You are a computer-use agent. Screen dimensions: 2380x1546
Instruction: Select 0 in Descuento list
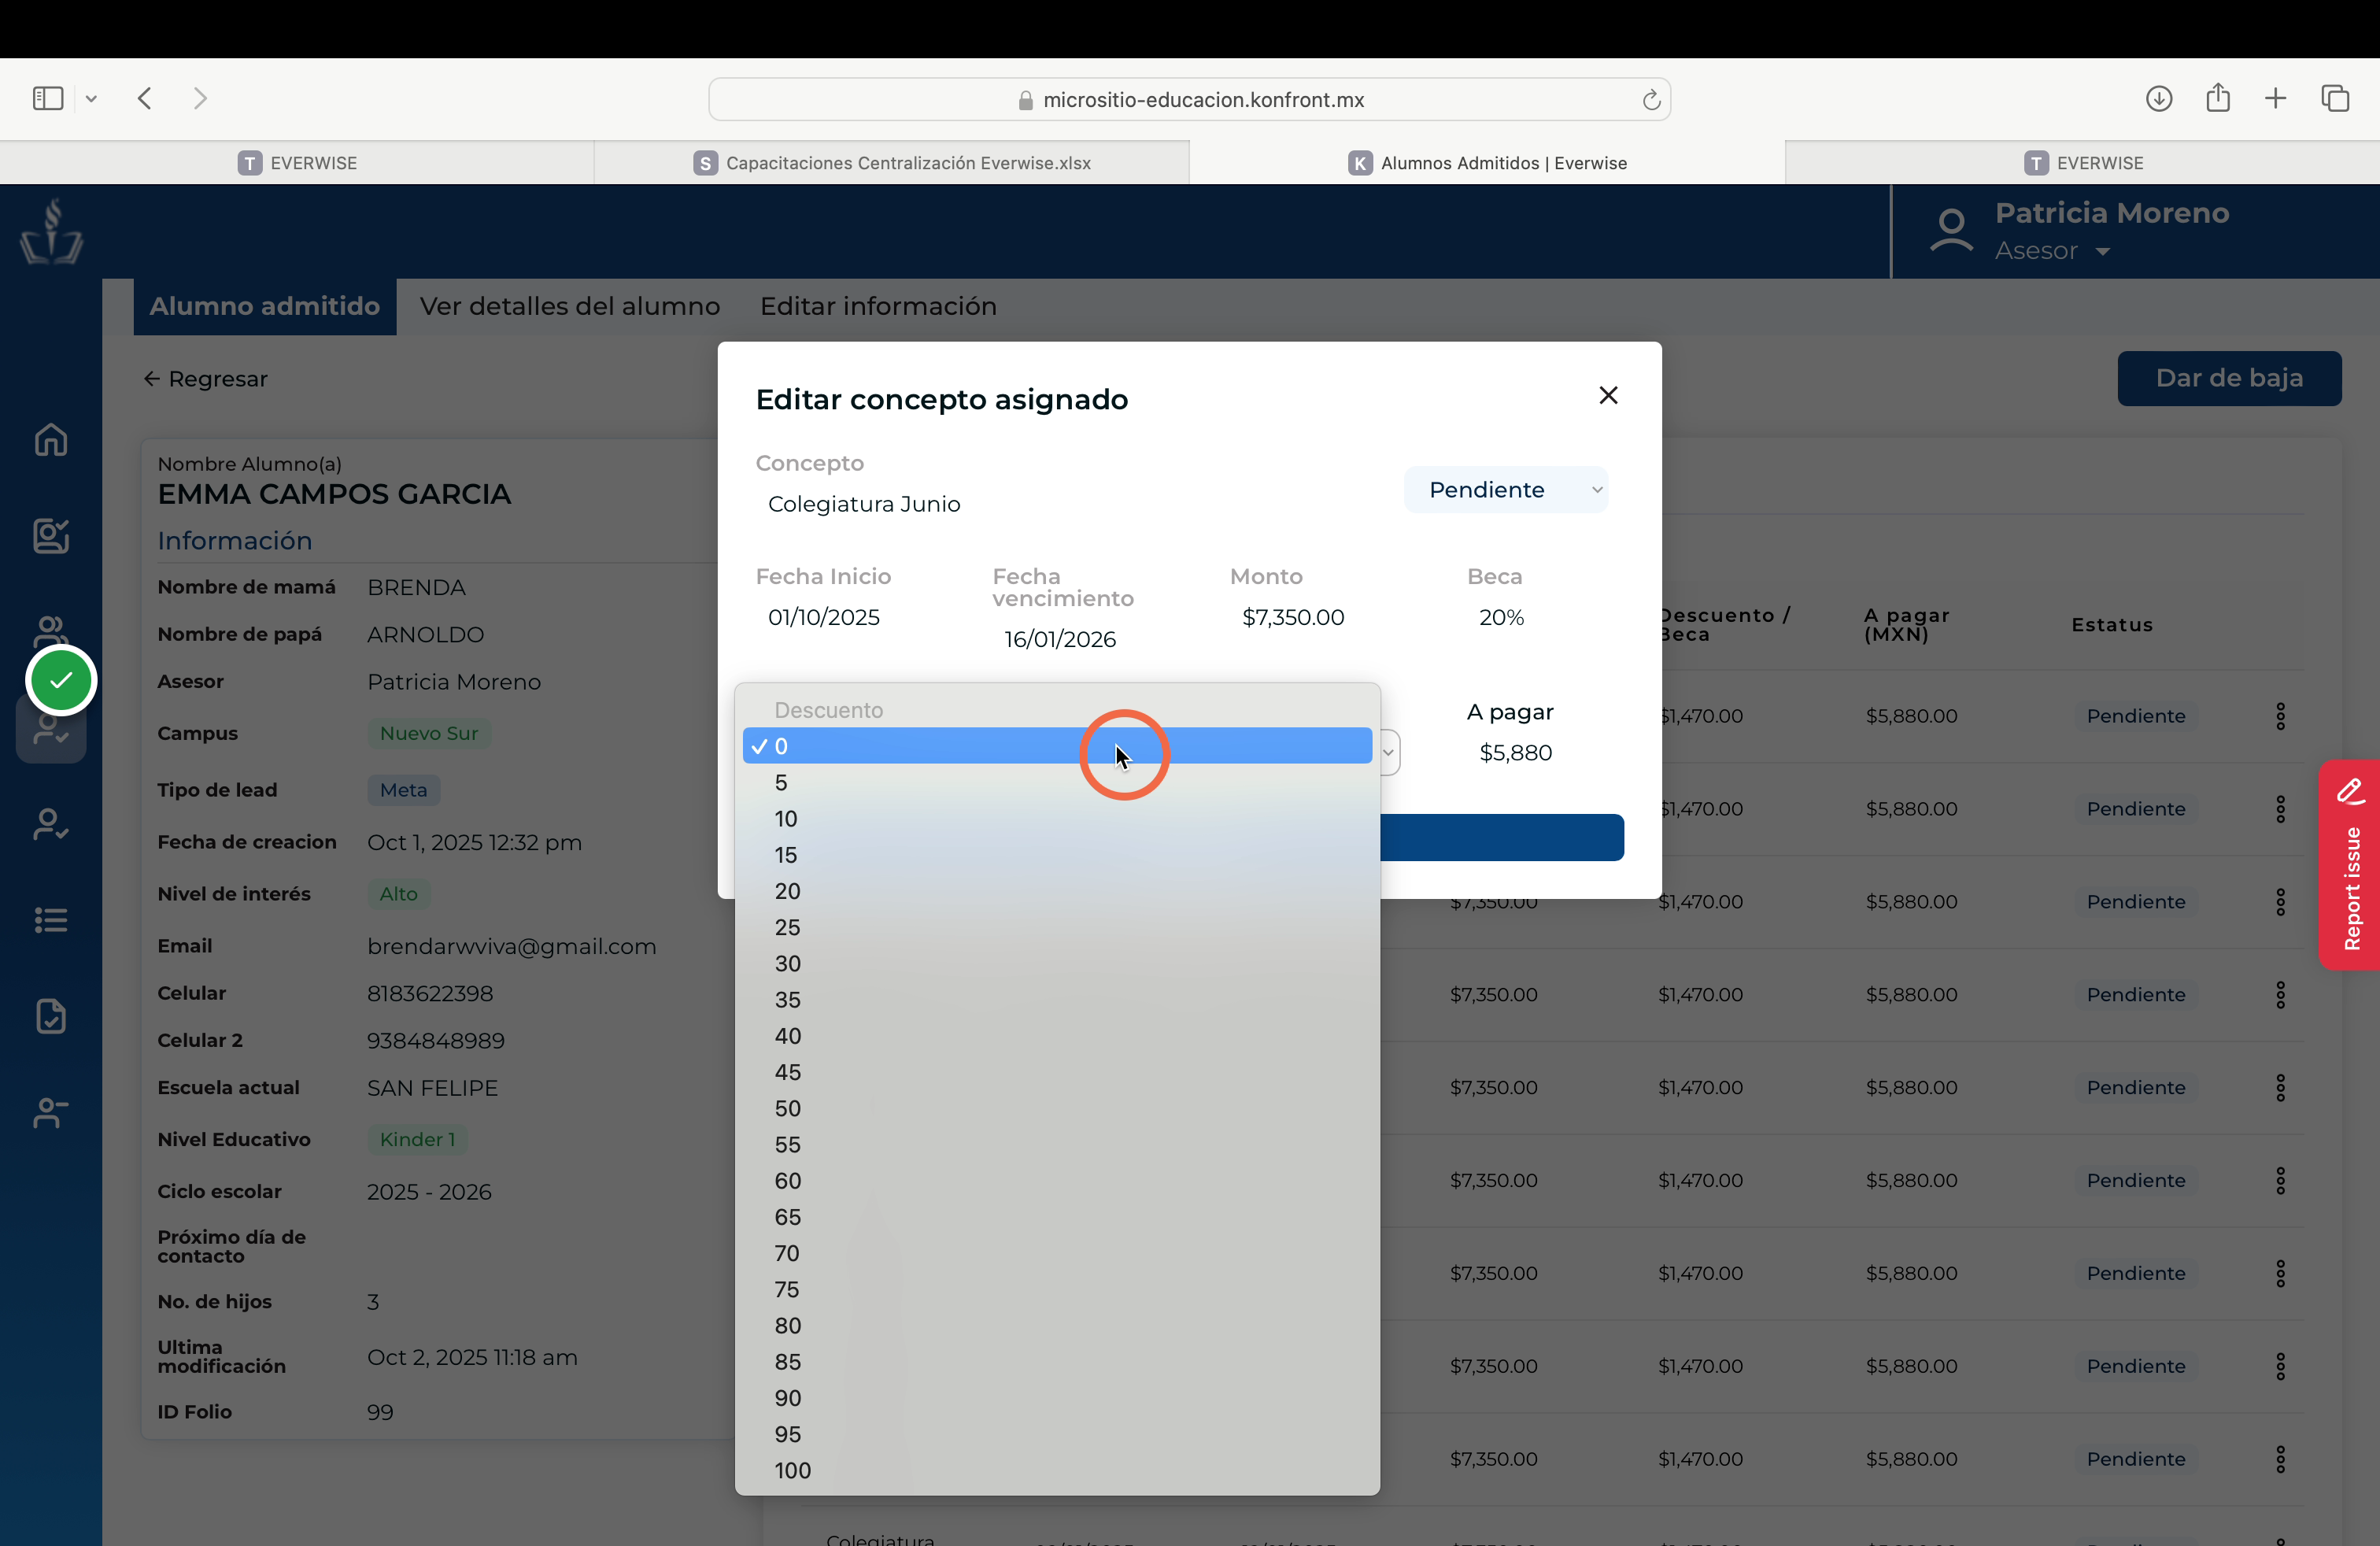(1057, 746)
